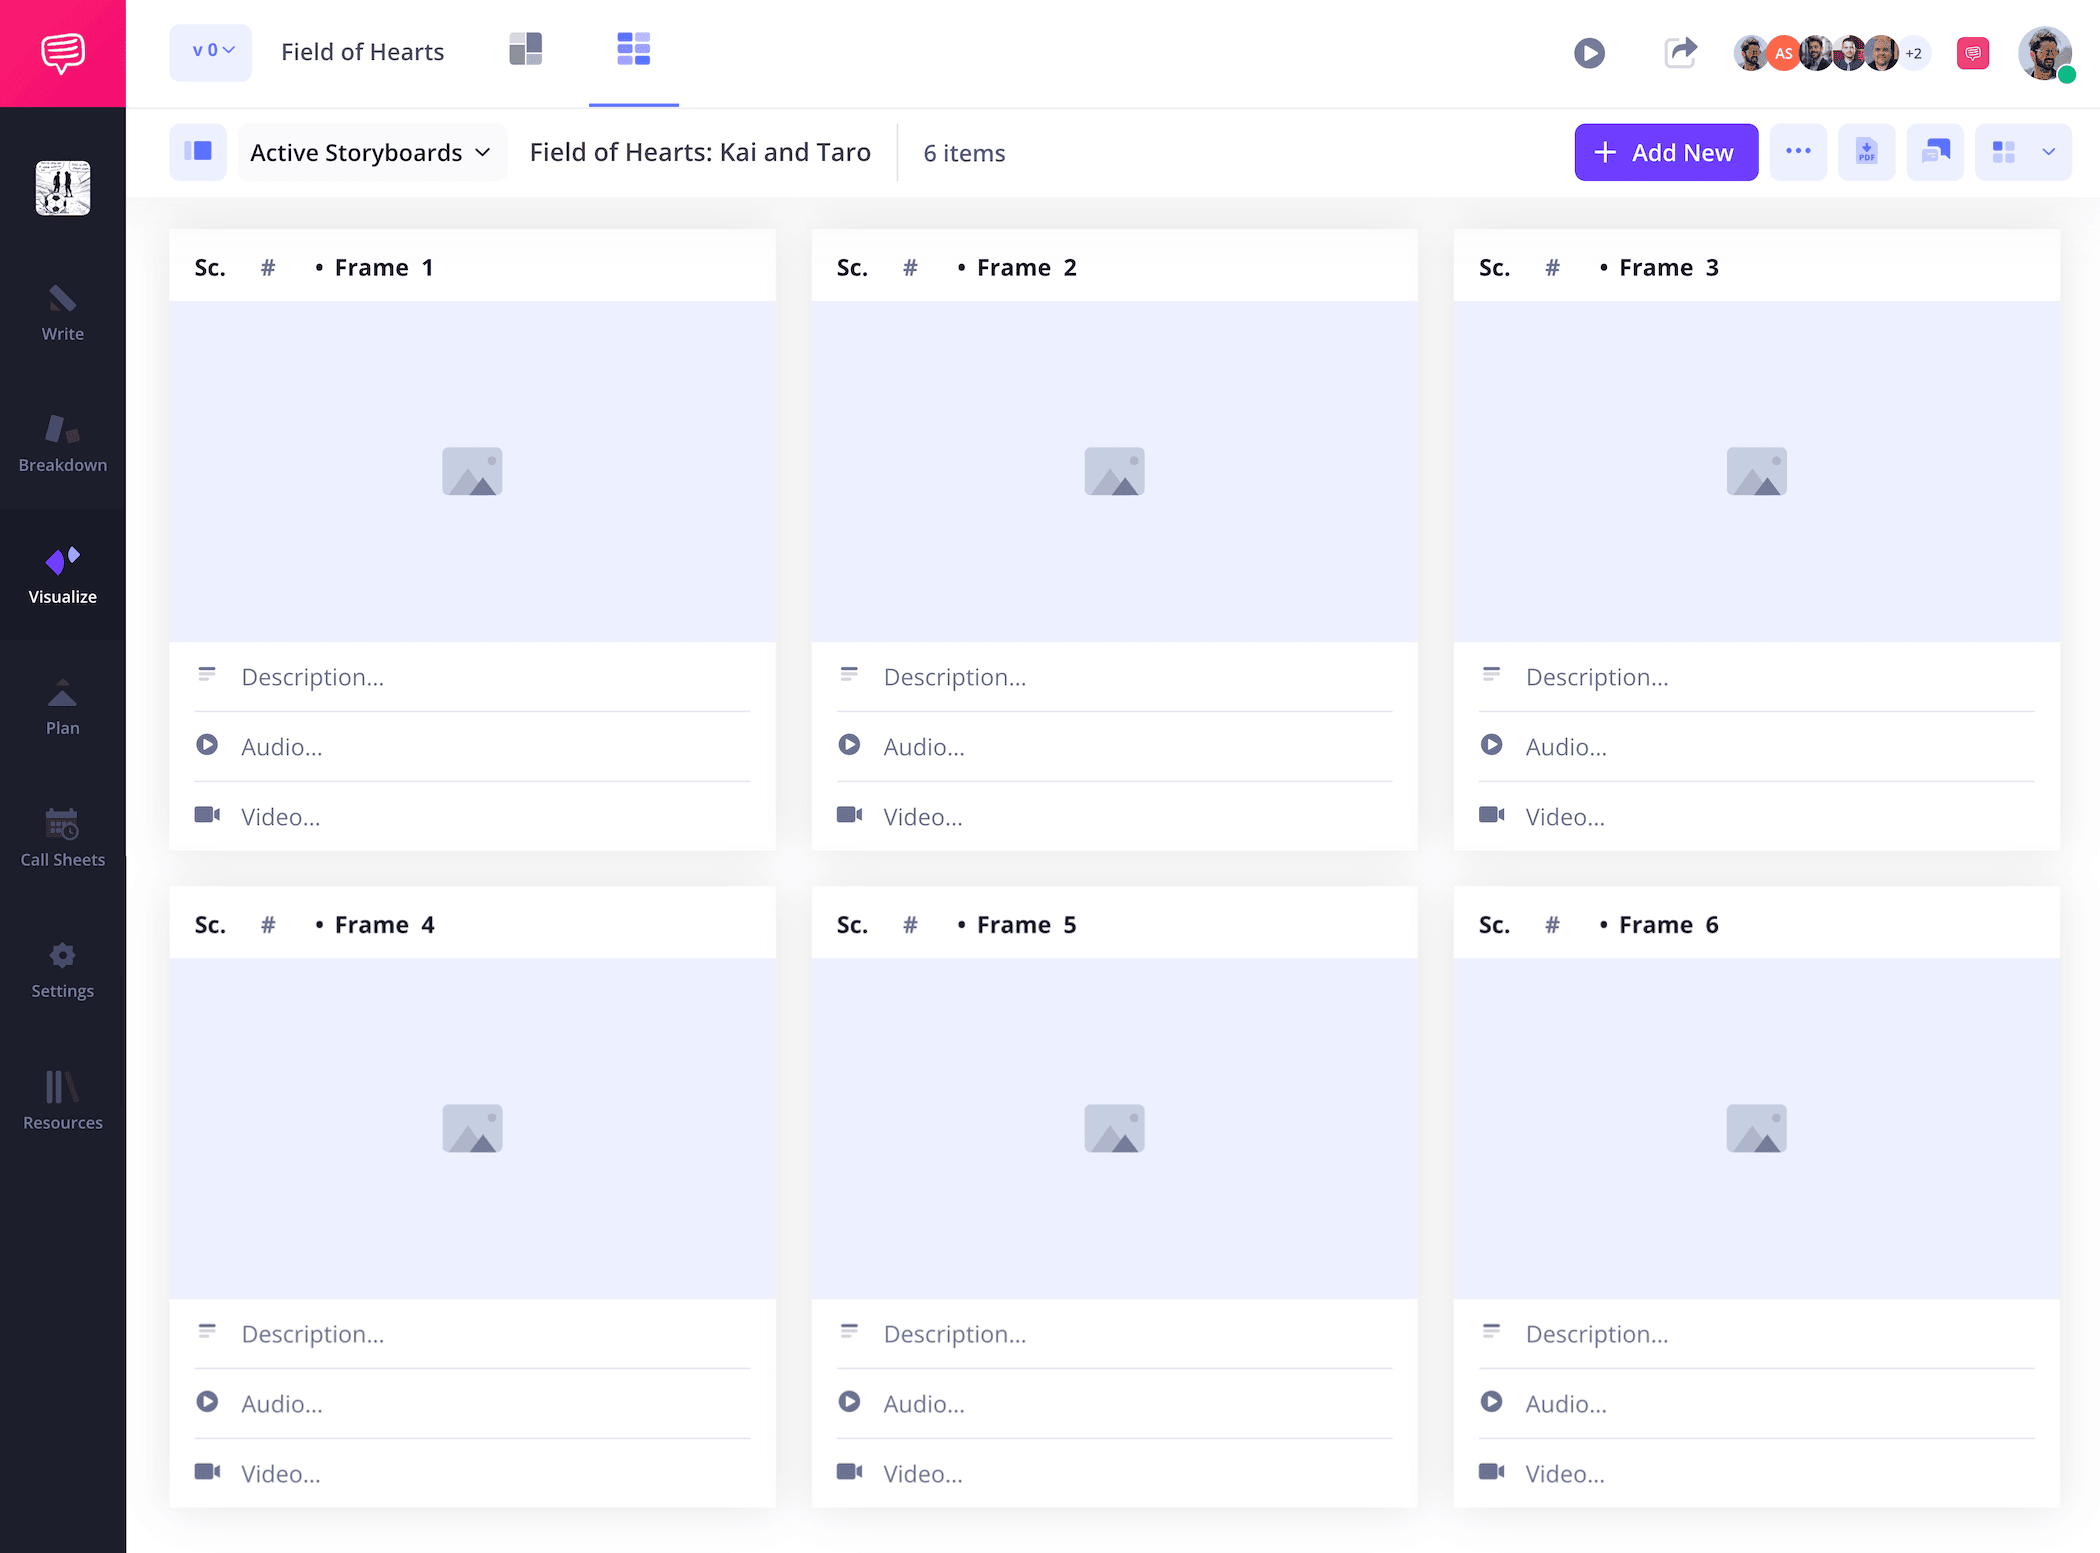Switch to the split layout view tab
Screen dimensions: 2100x1553
(525, 48)
